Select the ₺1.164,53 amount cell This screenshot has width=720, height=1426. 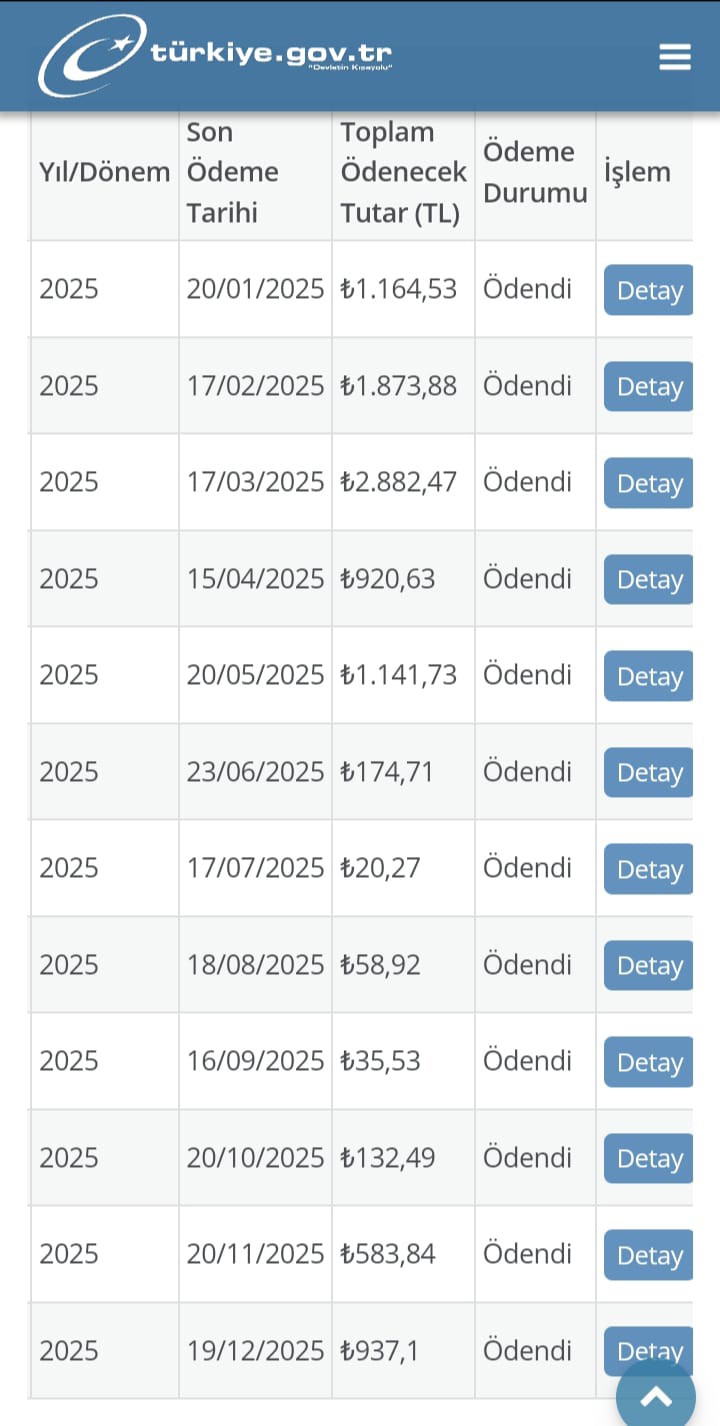pyautogui.click(x=399, y=289)
